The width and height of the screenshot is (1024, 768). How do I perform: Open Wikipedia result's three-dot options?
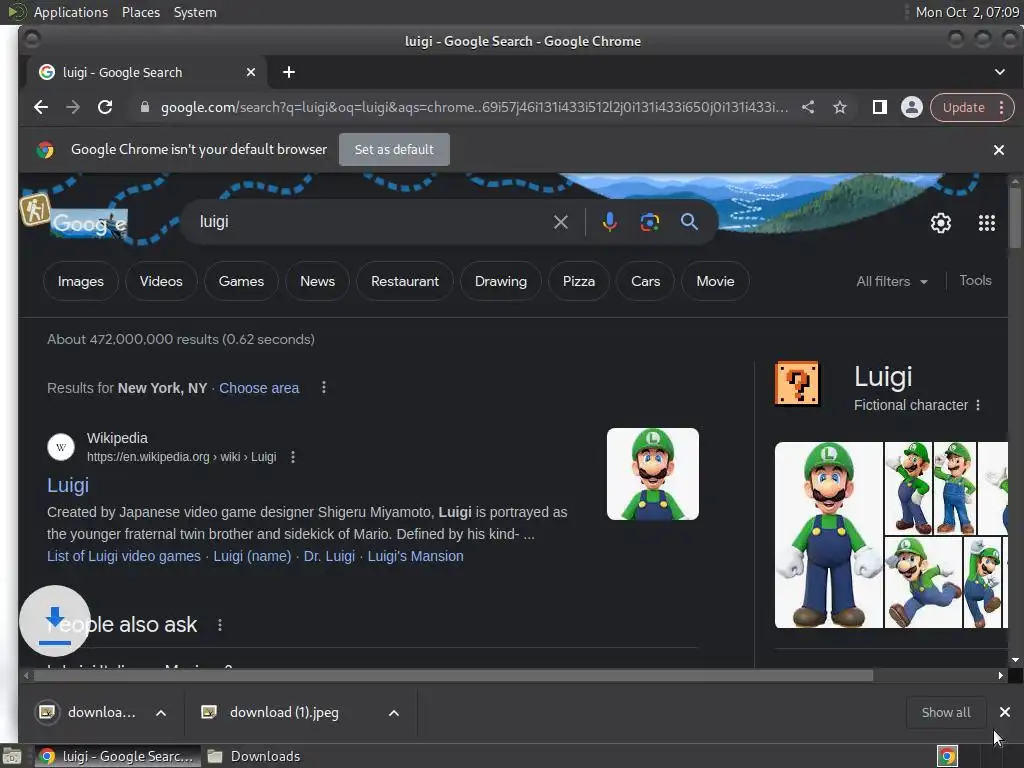click(293, 457)
